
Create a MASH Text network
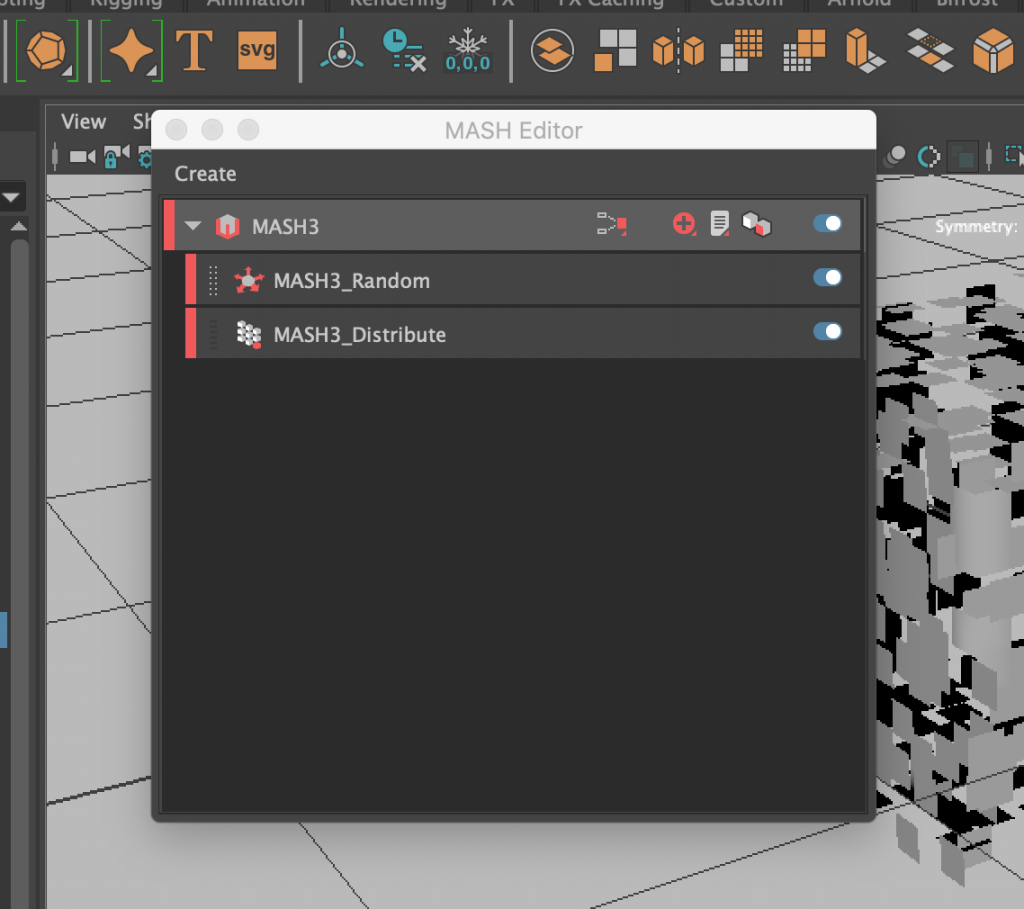coord(195,48)
